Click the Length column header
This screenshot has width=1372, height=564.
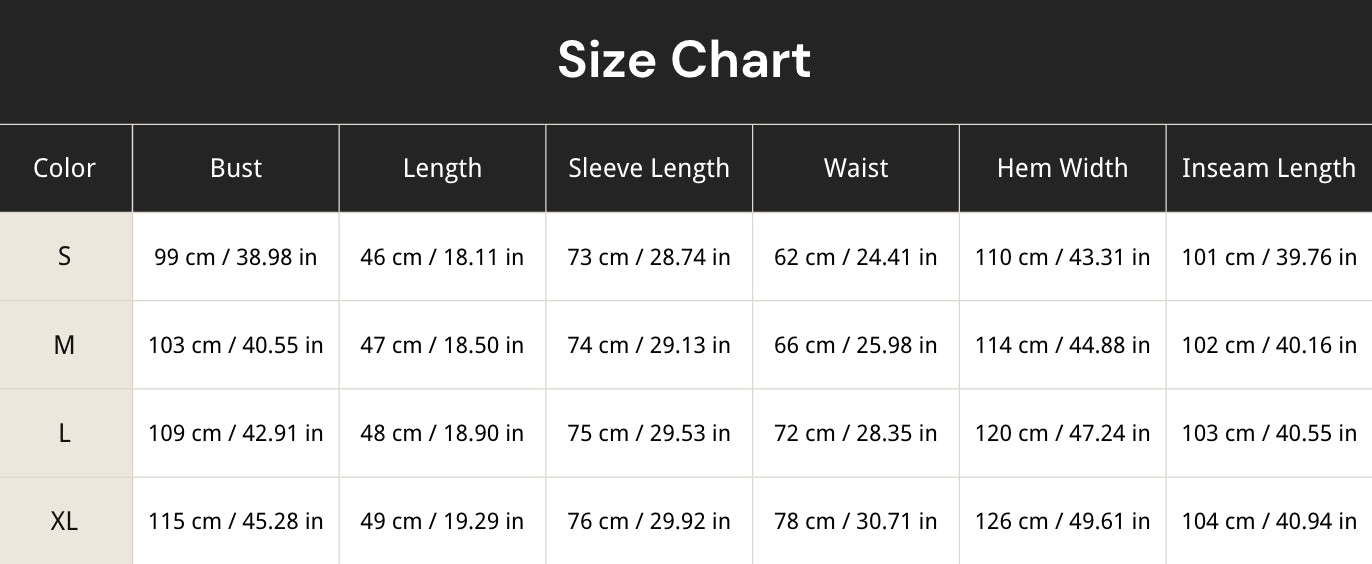point(443,168)
